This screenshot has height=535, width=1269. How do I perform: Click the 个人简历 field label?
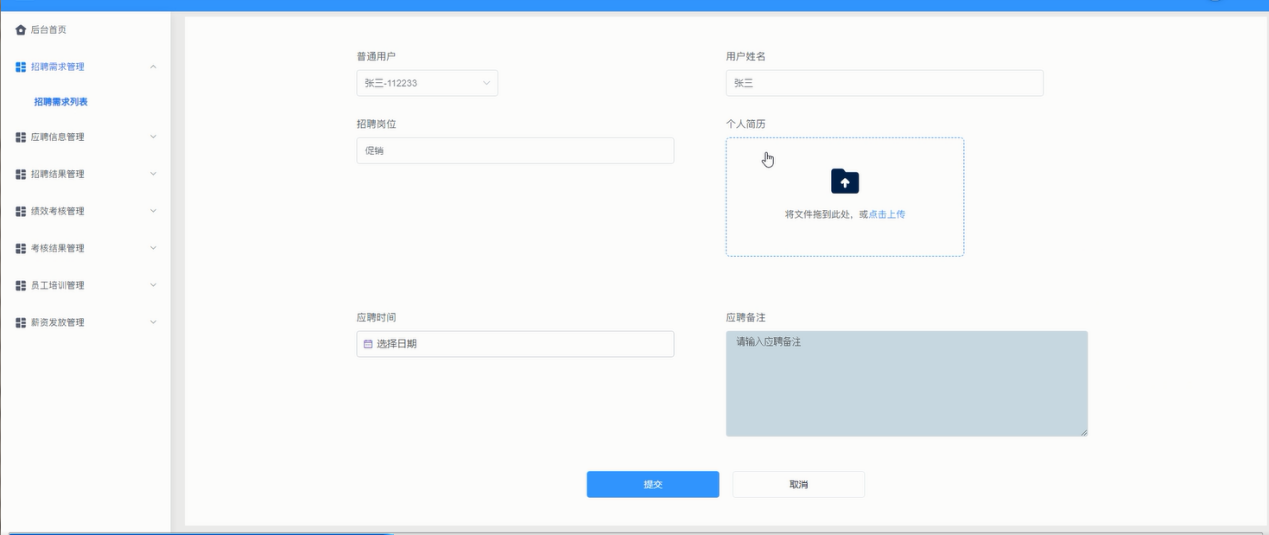746,124
